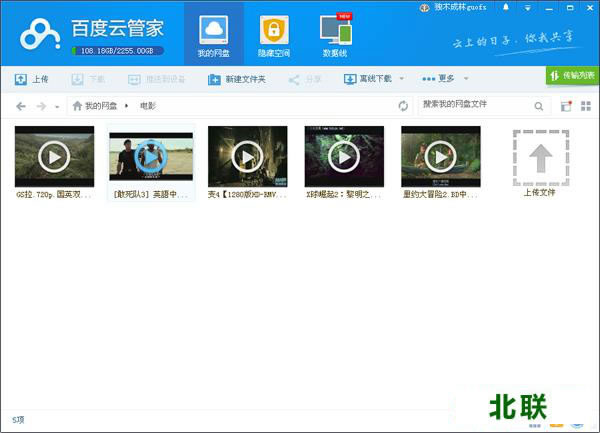Screen dimensions: 600x433
Task: Expand the 离线下载 dropdown arrow
Action: (402, 78)
